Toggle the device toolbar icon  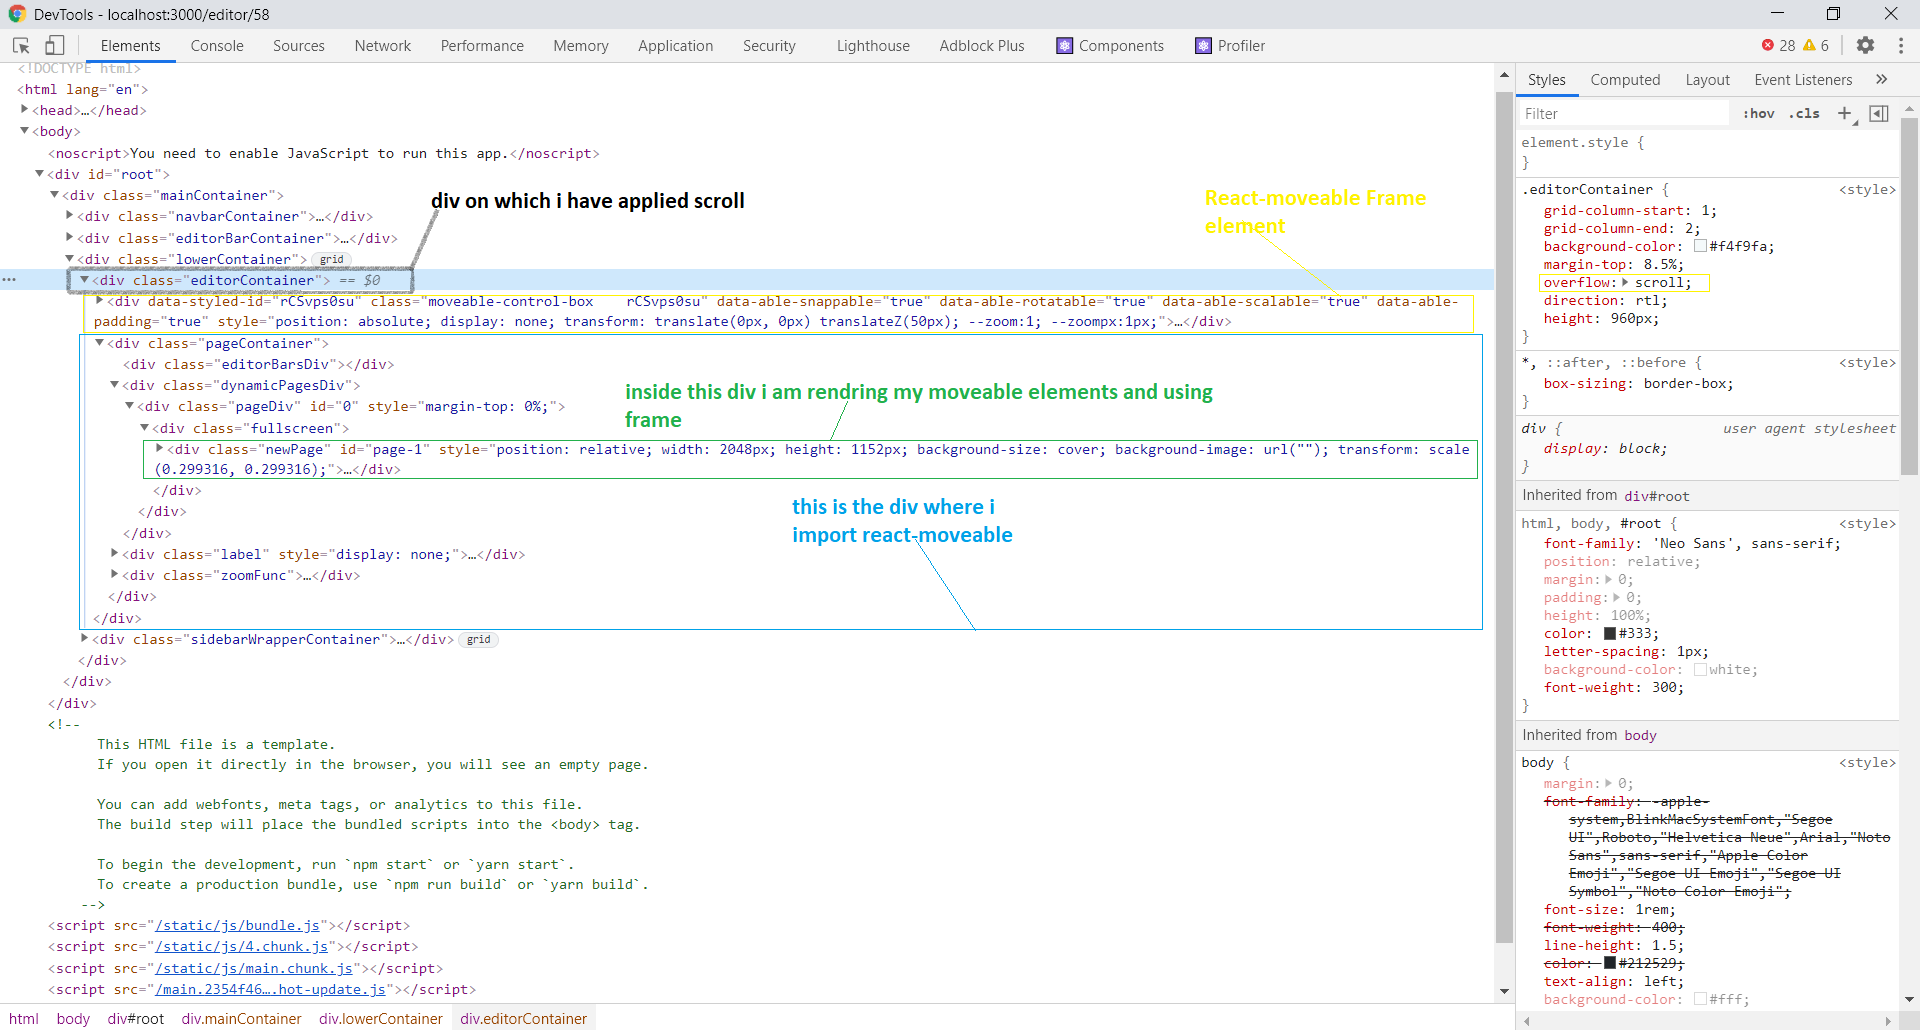coord(55,46)
